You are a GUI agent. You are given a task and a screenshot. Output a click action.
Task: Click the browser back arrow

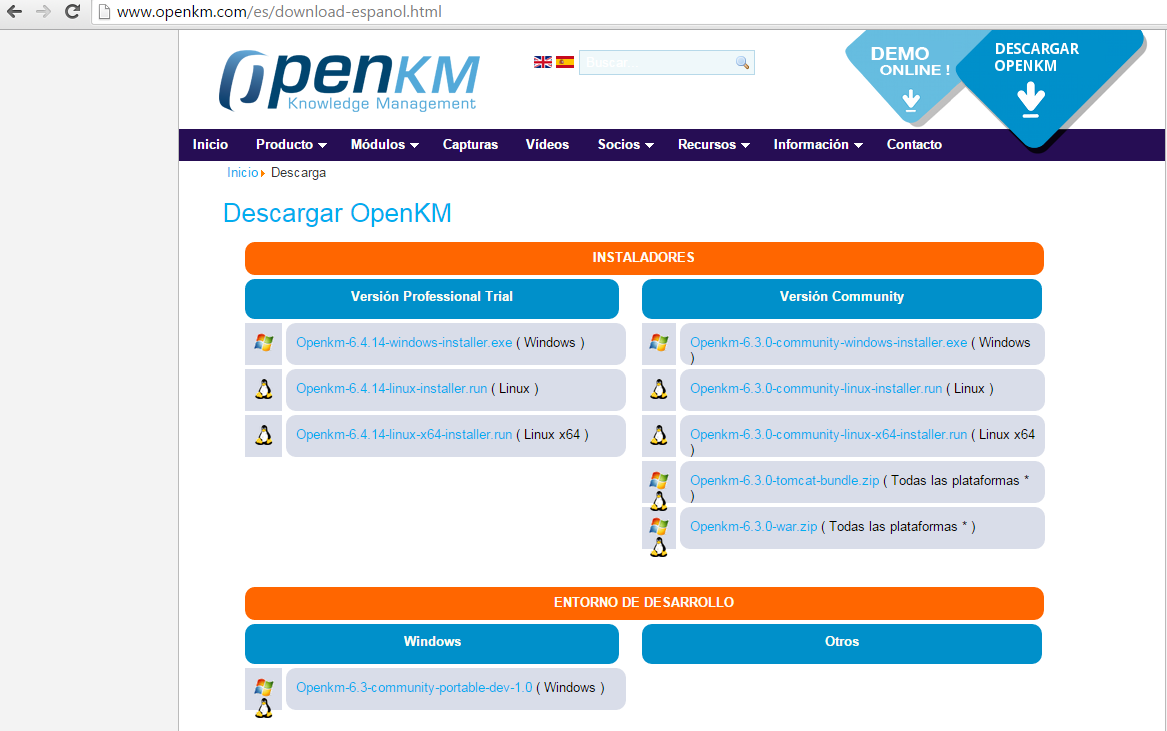pos(15,12)
